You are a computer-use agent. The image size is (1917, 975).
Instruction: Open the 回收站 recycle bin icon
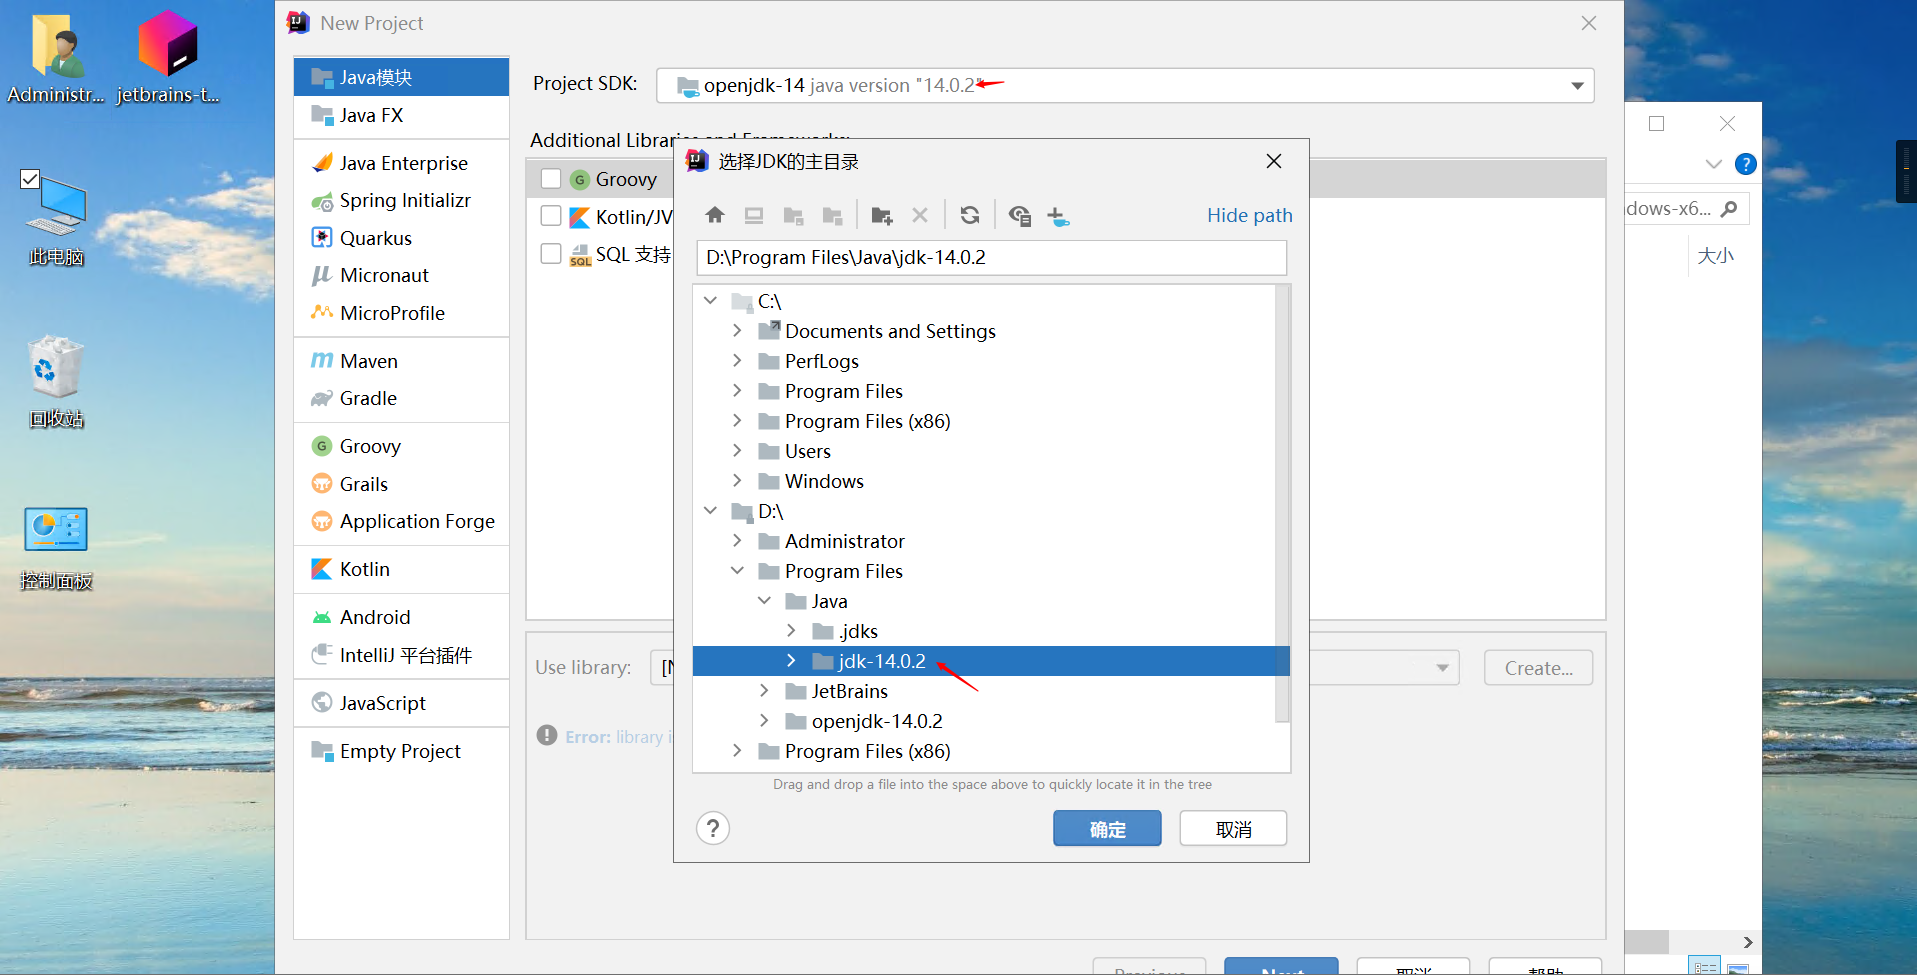[x=57, y=382]
